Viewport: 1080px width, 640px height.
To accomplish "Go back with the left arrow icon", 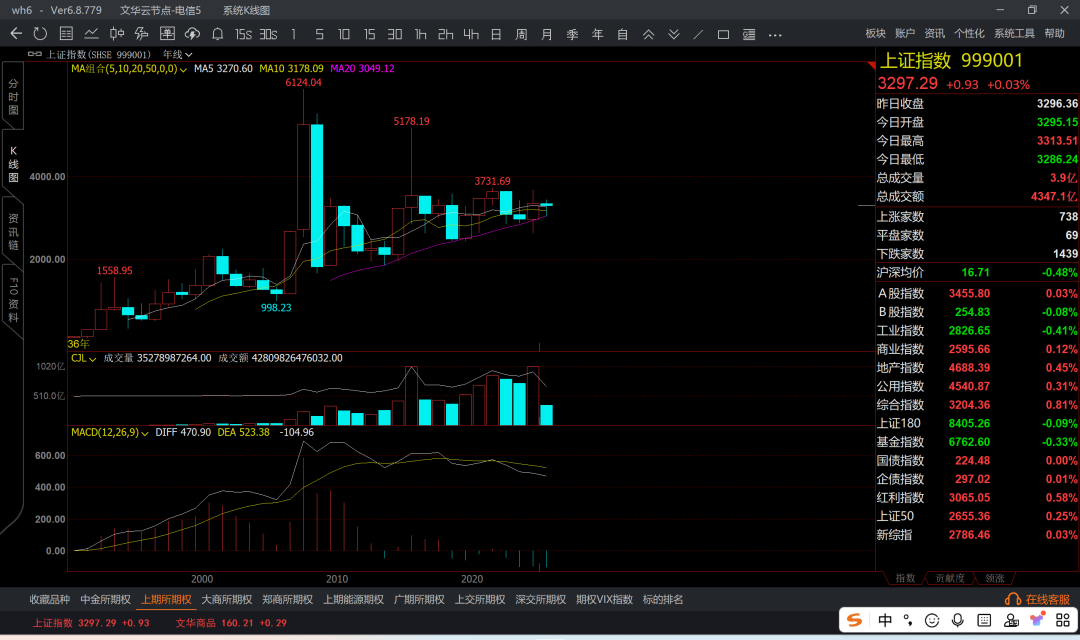I will tap(17, 34).
